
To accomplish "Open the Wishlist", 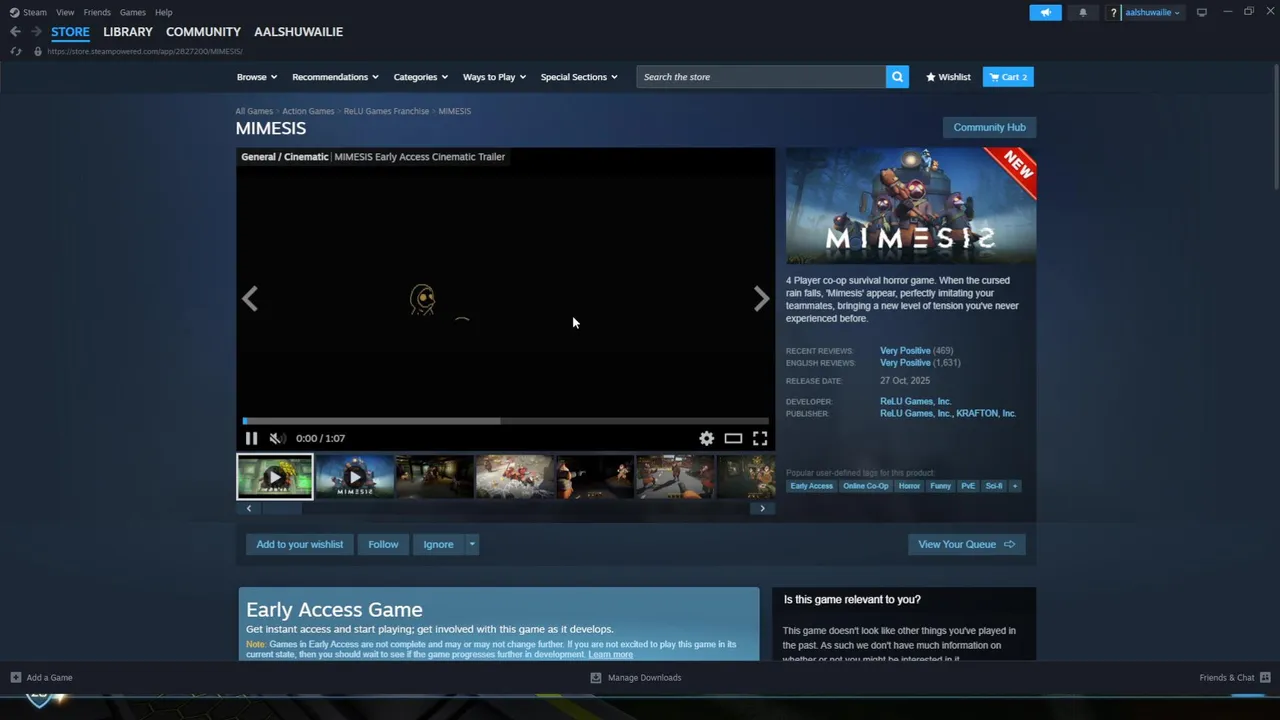I will pyautogui.click(x=948, y=77).
